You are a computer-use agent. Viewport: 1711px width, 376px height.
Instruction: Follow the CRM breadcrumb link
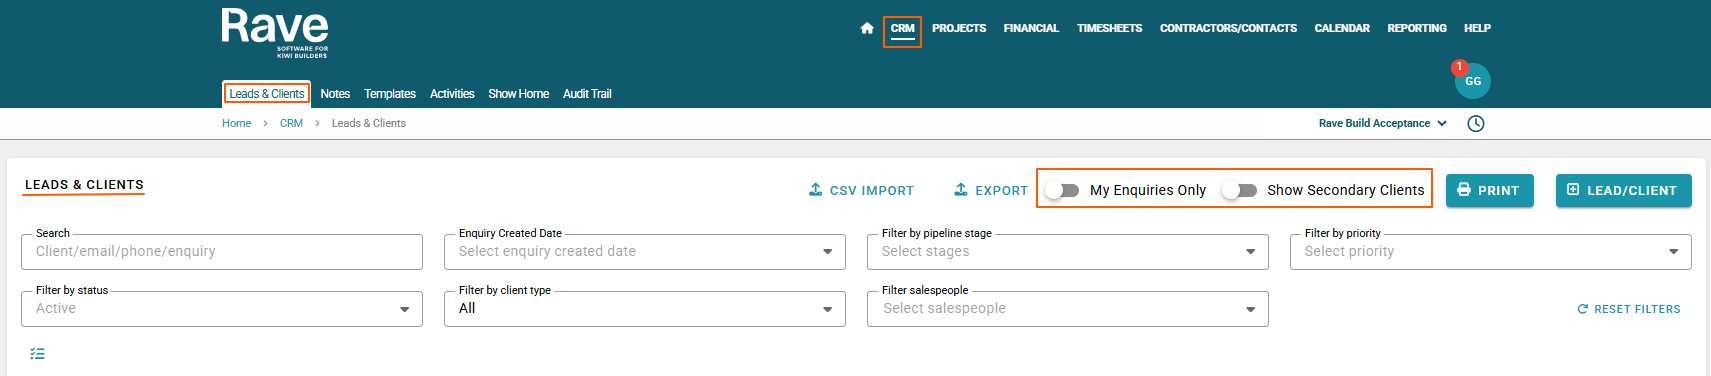click(291, 124)
